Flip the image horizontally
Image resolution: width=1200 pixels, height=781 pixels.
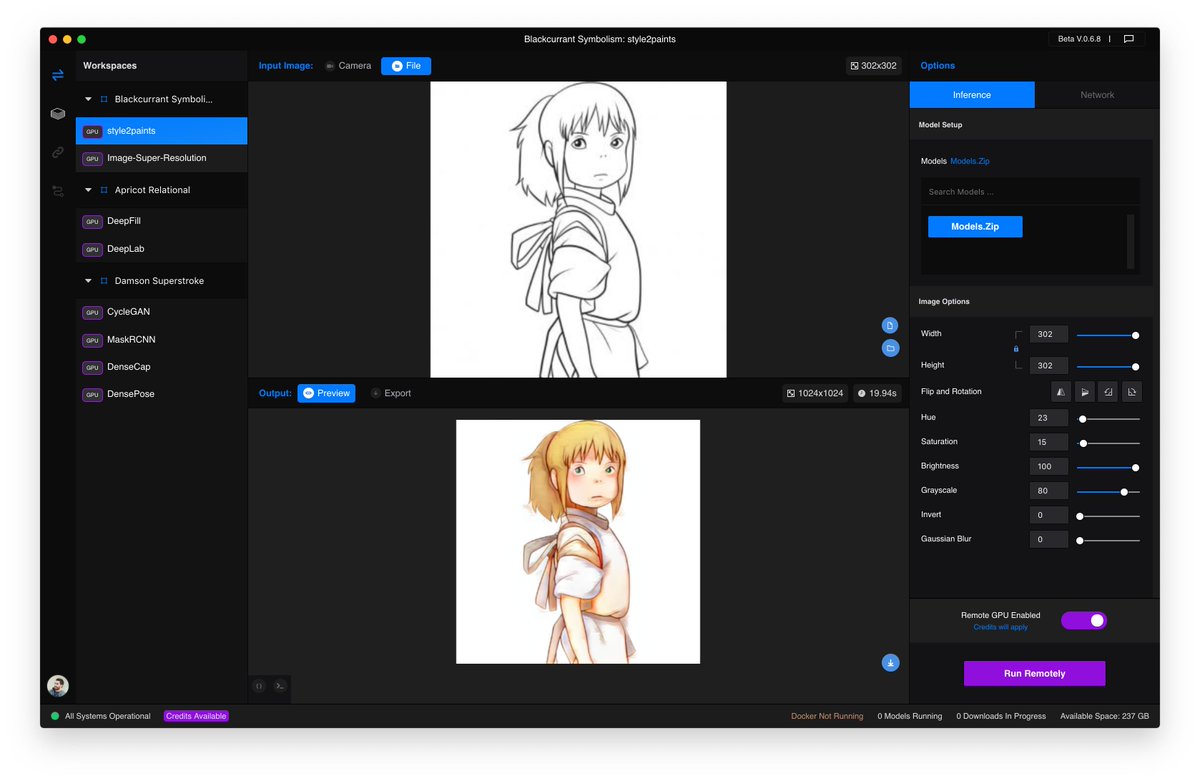(x=1061, y=392)
